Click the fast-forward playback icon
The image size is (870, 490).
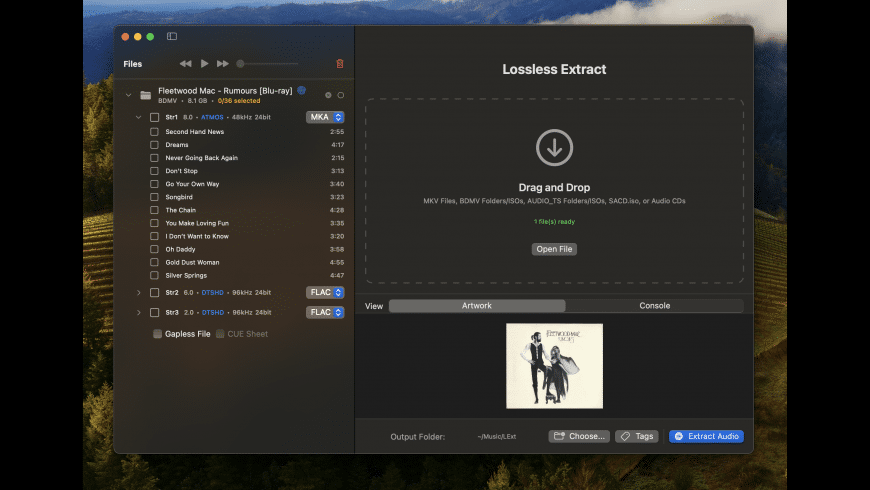click(x=222, y=64)
